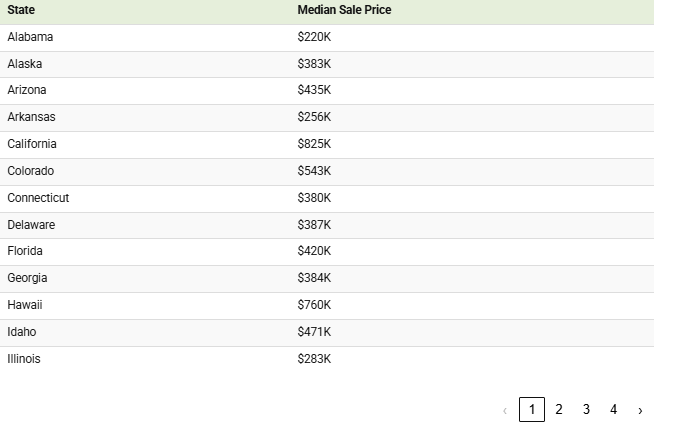Jump to page 3
The height and width of the screenshot is (434, 674).
click(x=586, y=410)
